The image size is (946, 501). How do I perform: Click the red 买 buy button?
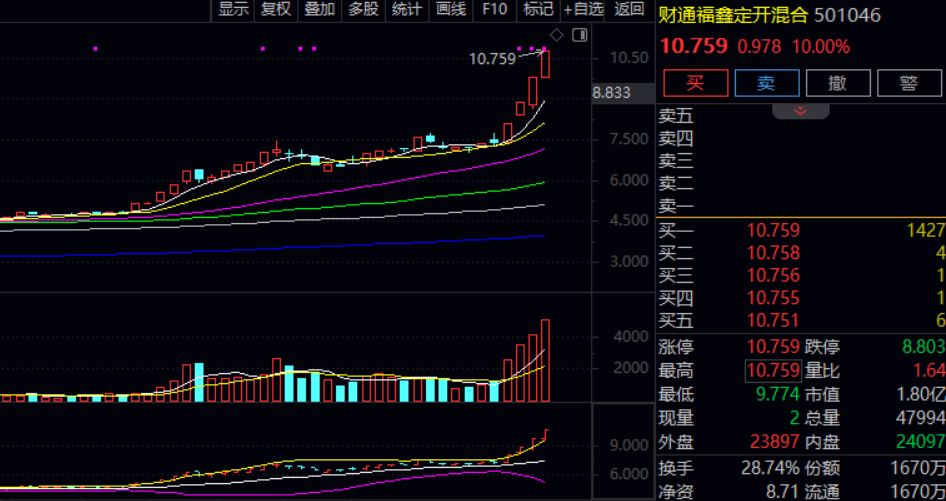[696, 83]
